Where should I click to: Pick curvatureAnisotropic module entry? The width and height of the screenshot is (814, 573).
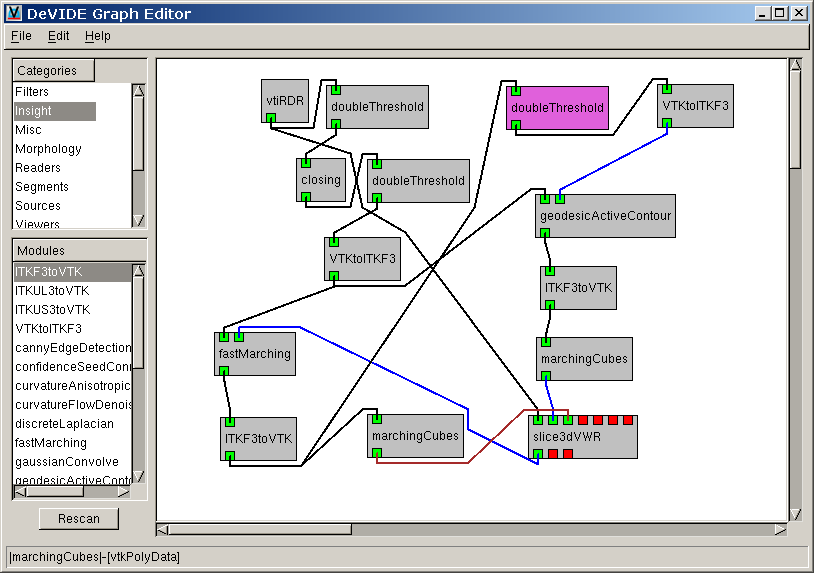73,386
